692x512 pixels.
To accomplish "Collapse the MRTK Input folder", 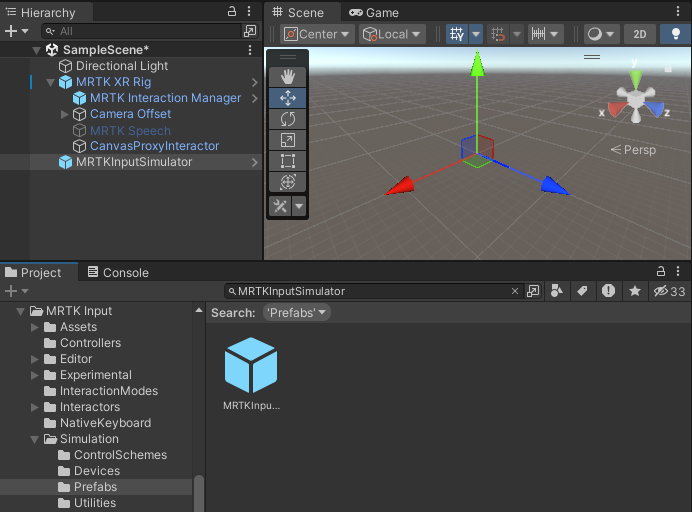I will pyautogui.click(x=20, y=312).
